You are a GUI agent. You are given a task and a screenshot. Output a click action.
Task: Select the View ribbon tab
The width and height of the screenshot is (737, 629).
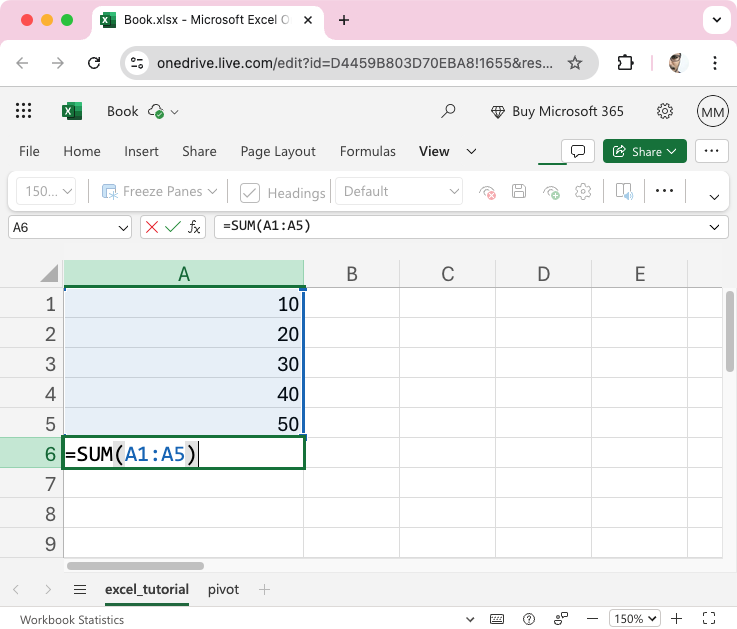434,151
